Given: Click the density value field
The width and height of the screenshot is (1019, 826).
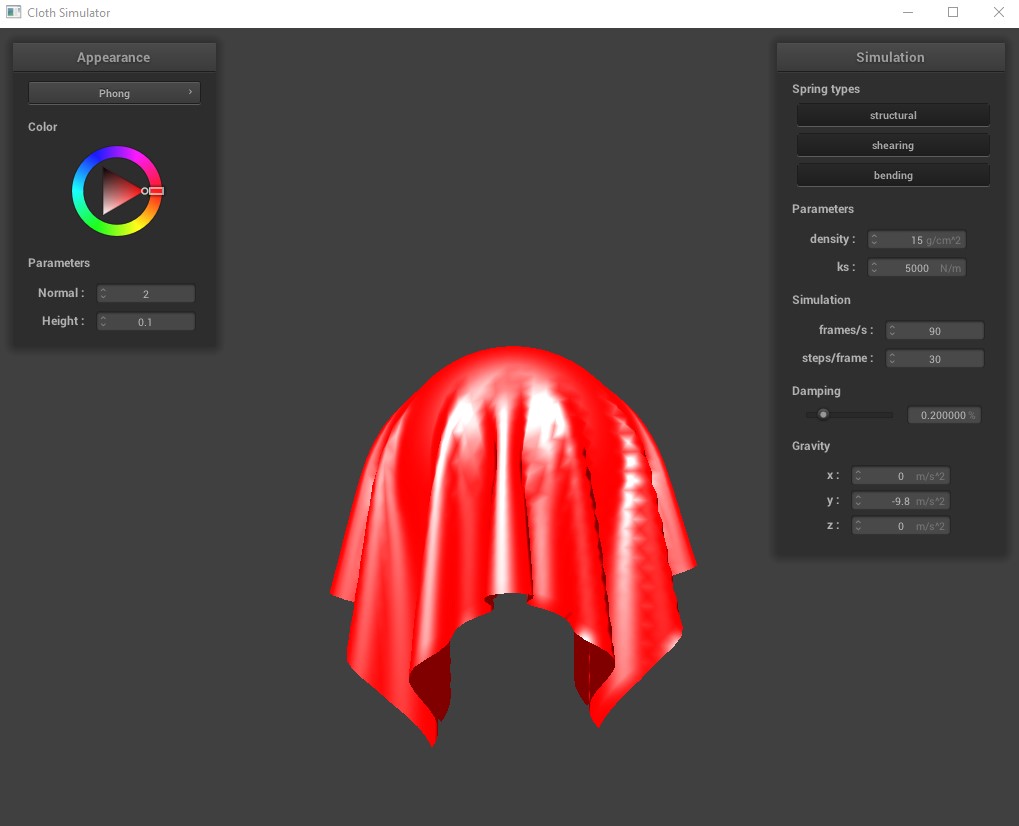Looking at the screenshot, I should [916, 240].
